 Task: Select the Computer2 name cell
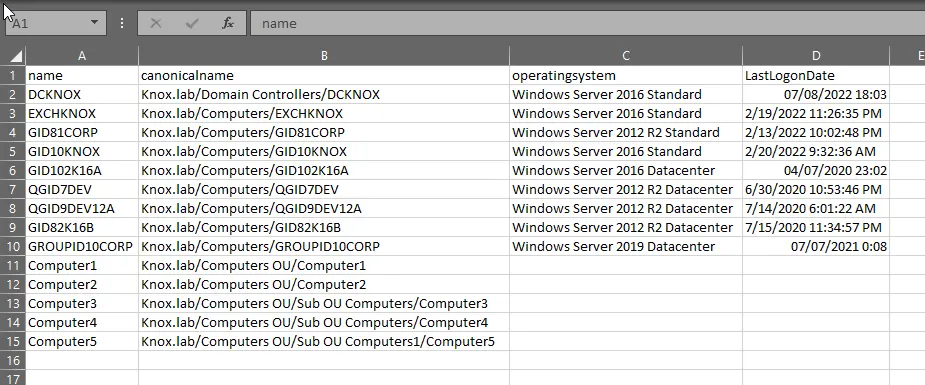82,284
